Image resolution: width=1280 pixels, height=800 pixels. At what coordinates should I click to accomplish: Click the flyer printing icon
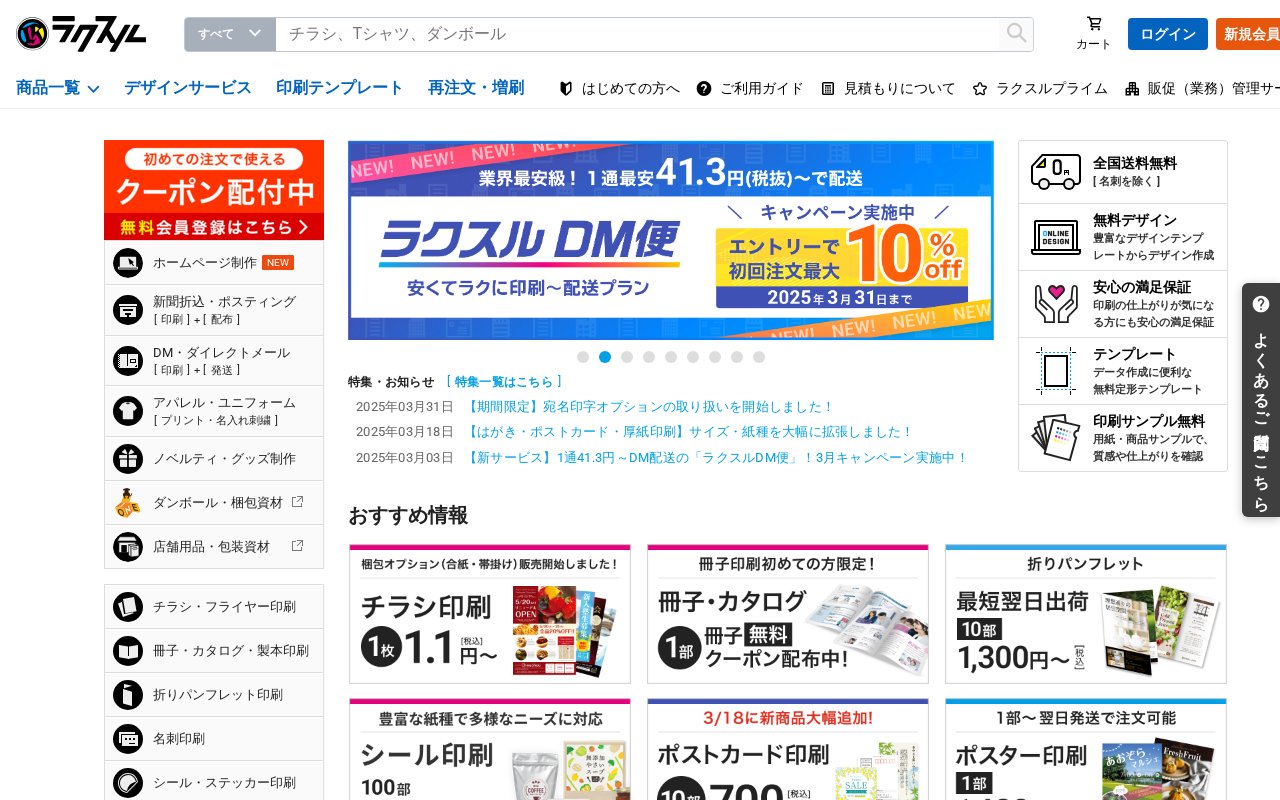pyautogui.click(x=128, y=607)
